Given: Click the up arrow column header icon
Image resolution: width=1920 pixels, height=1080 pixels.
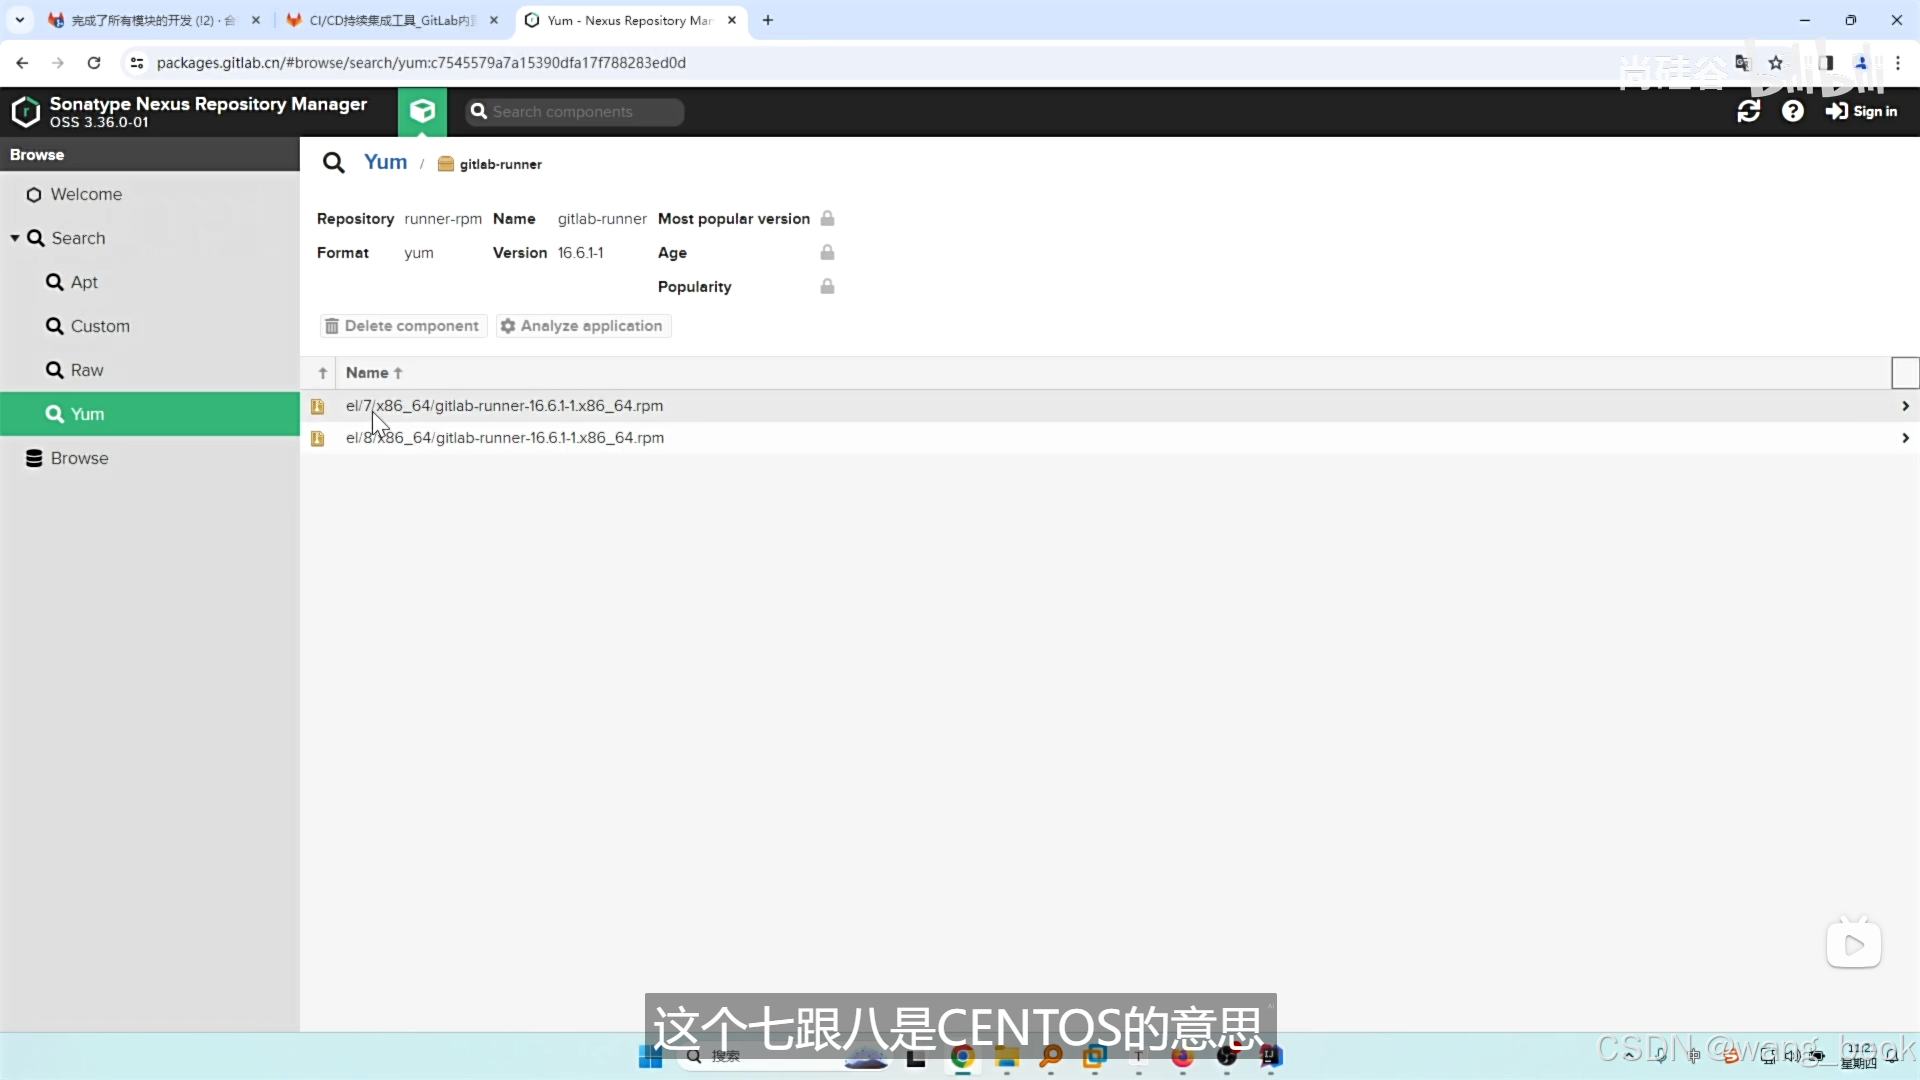Looking at the screenshot, I should [322, 373].
